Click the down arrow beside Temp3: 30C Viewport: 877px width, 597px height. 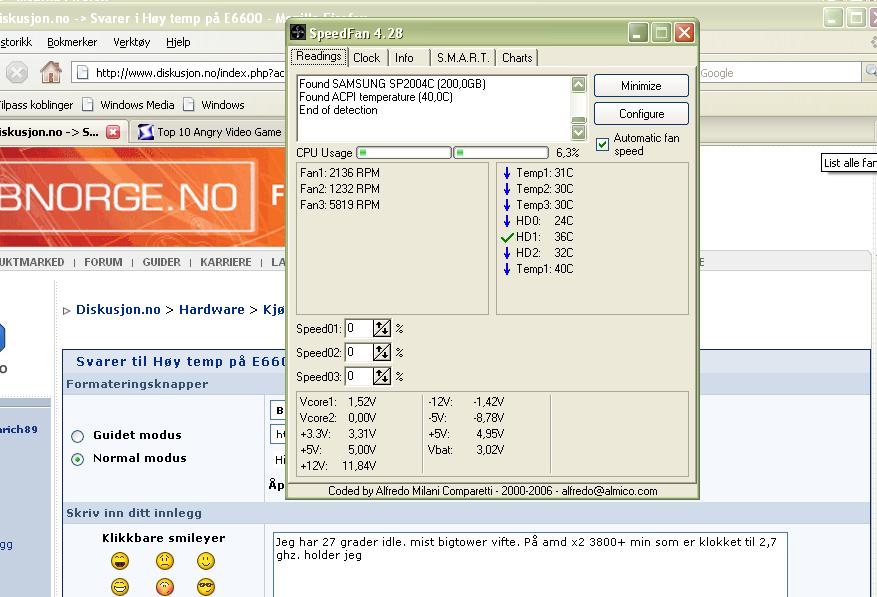tap(507, 205)
